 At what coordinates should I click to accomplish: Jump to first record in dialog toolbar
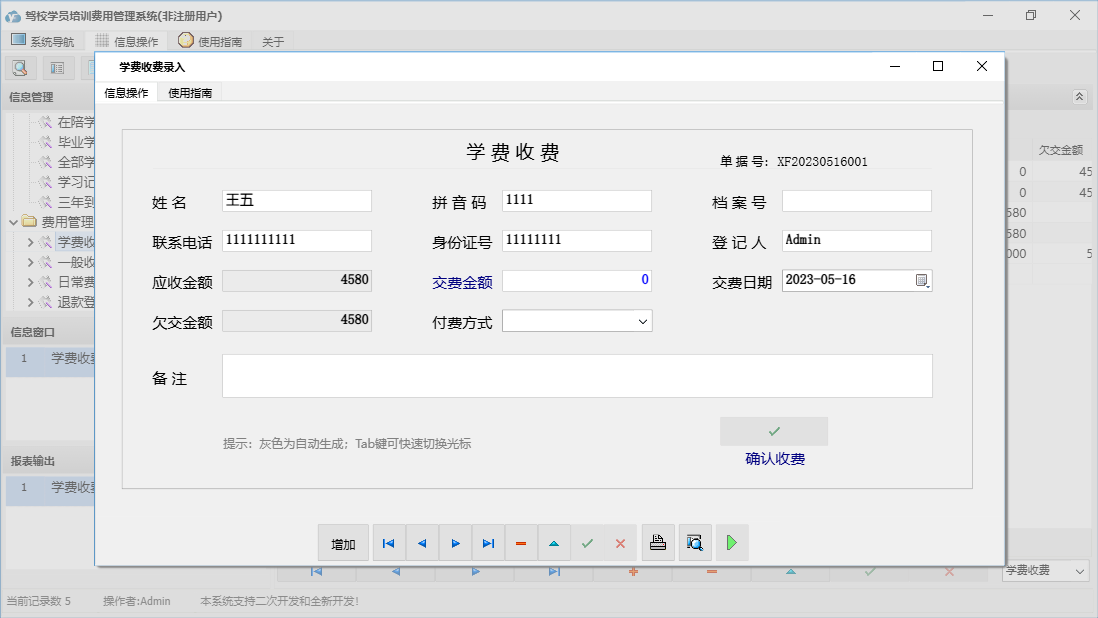pos(389,543)
